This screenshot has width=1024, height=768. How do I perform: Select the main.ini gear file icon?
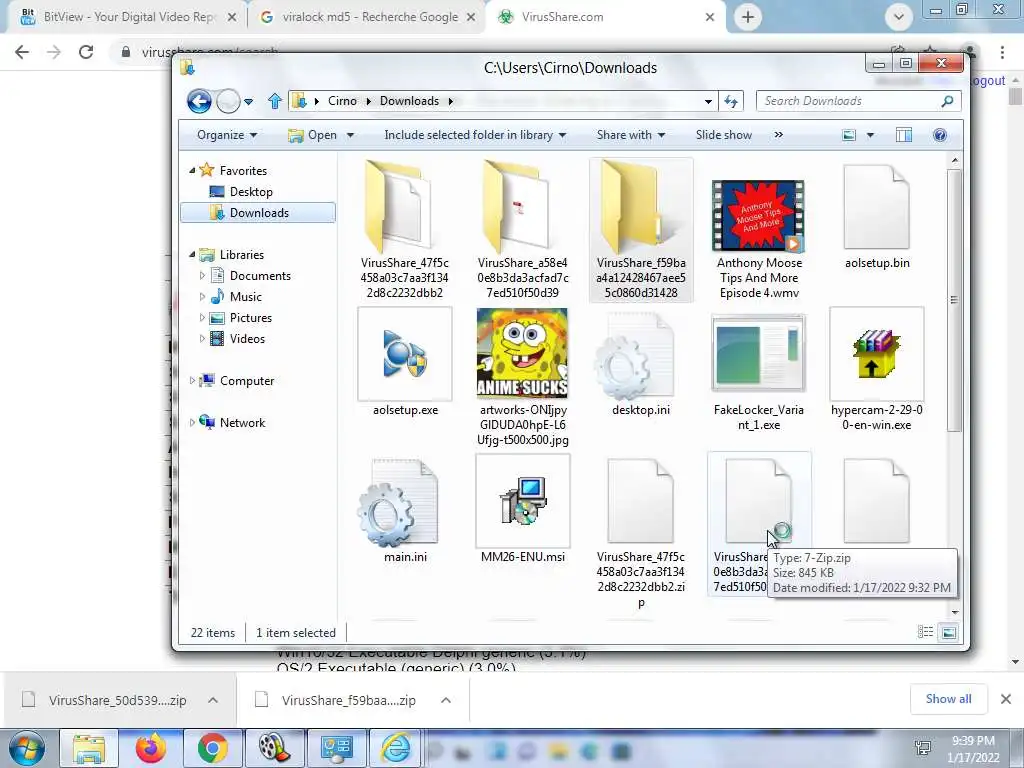(x=398, y=503)
